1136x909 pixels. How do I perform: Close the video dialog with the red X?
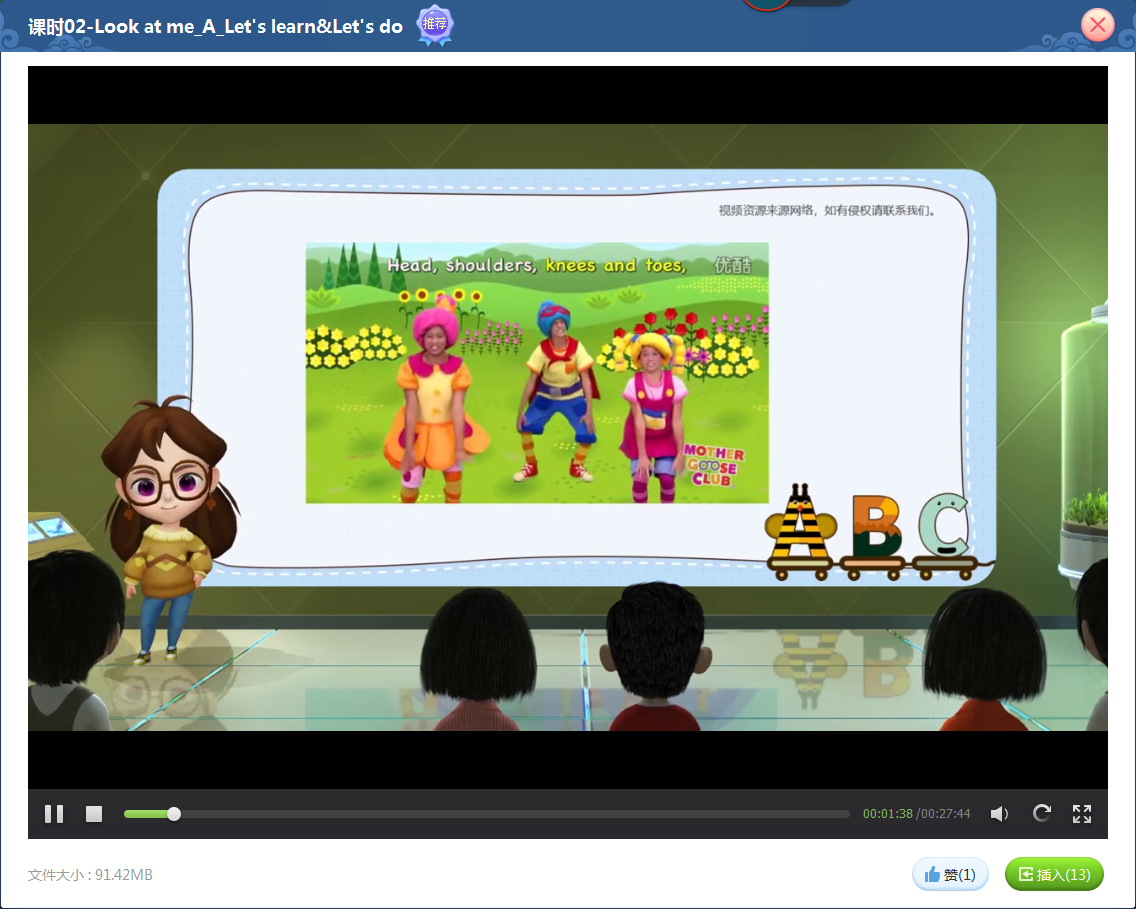click(x=1098, y=25)
